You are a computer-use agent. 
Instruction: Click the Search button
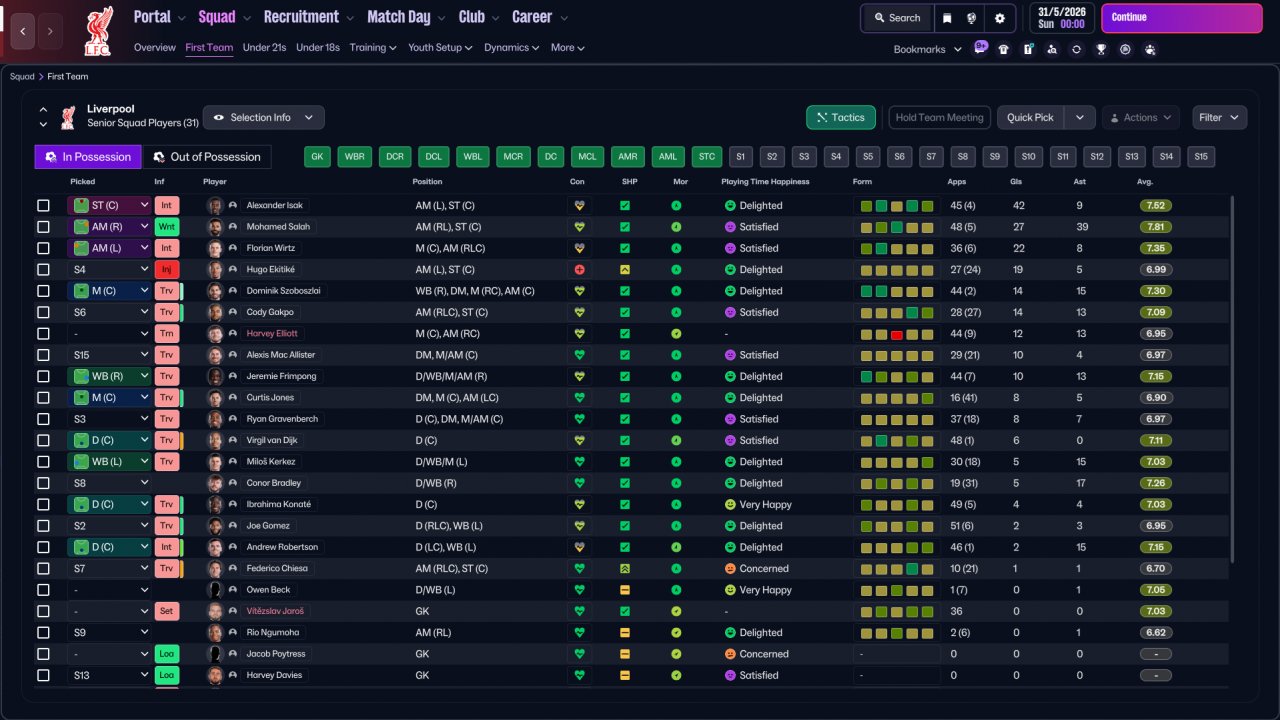pos(897,18)
